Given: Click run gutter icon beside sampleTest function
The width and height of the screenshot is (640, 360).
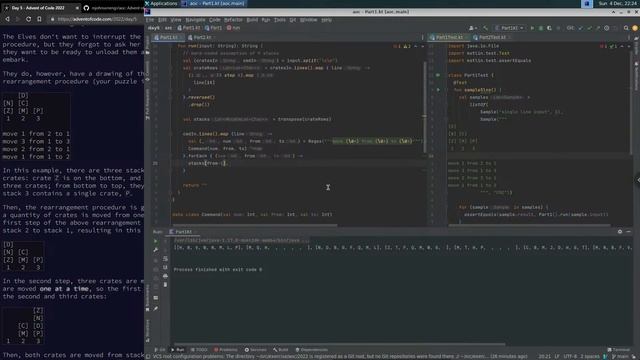Looking at the screenshot, I should 438,90.
